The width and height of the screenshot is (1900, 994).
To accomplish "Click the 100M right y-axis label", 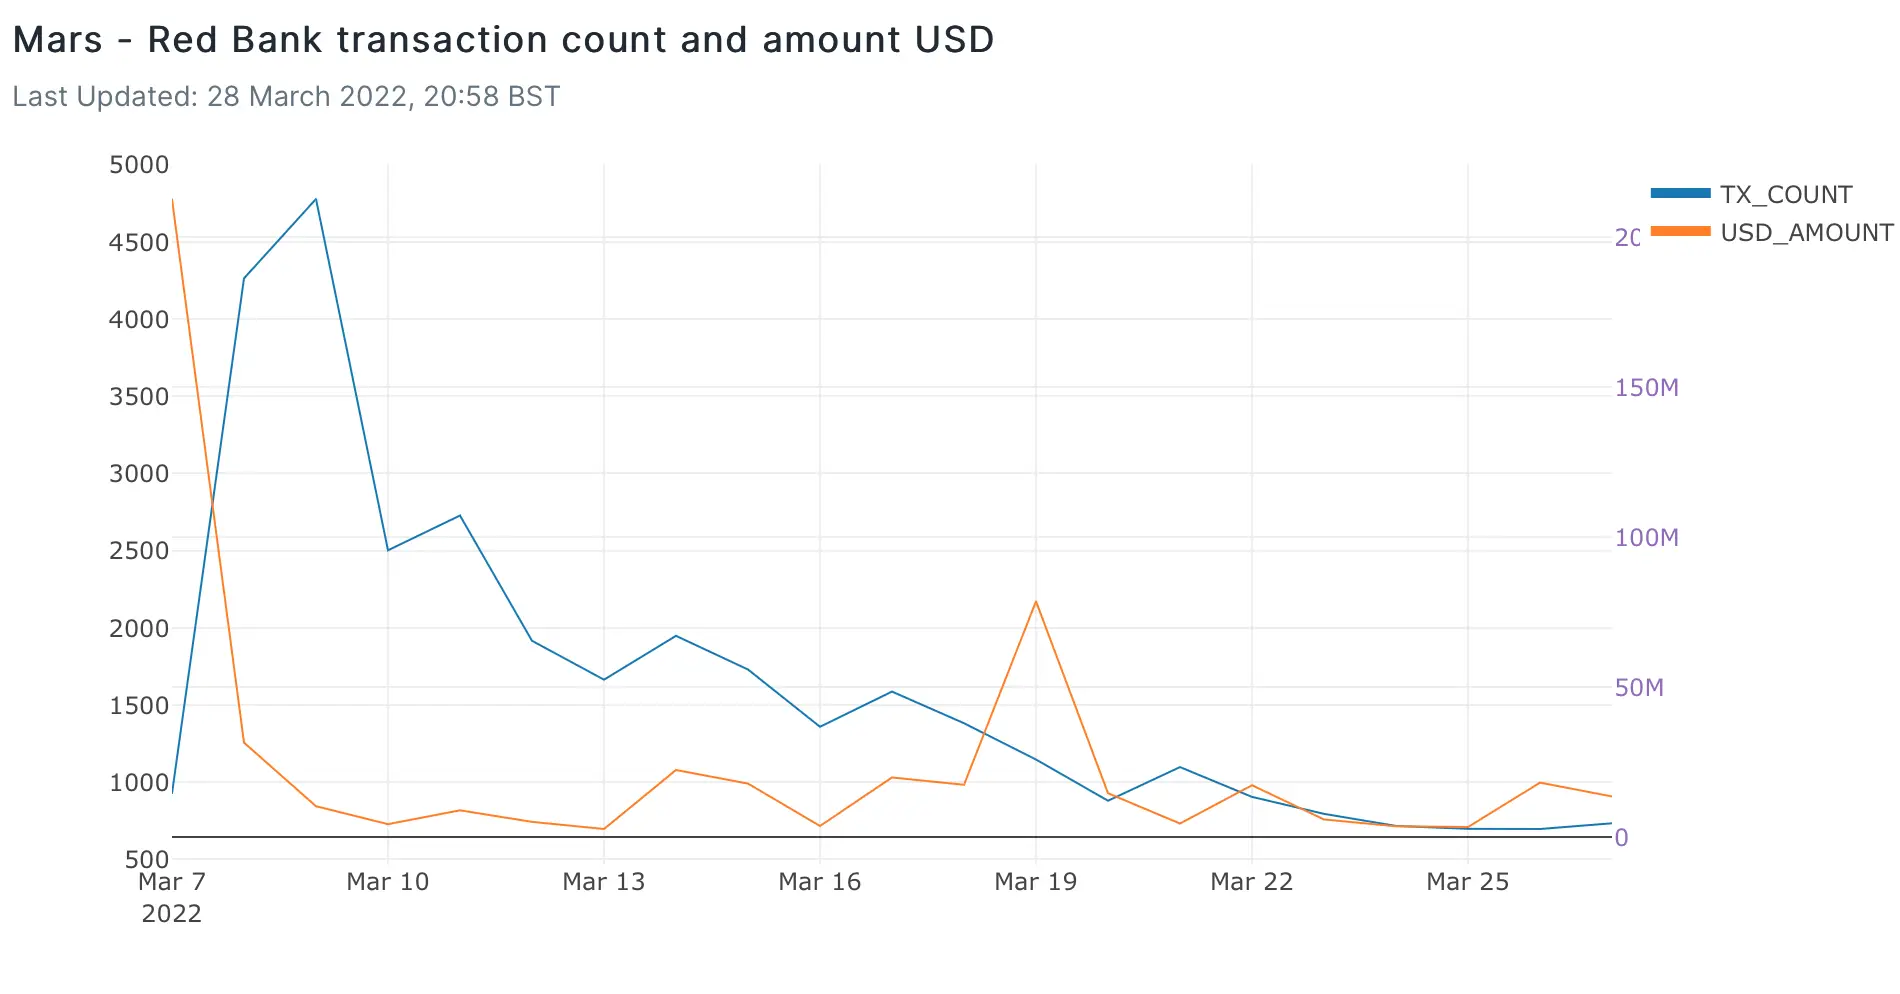I will (x=1646, y=538).
